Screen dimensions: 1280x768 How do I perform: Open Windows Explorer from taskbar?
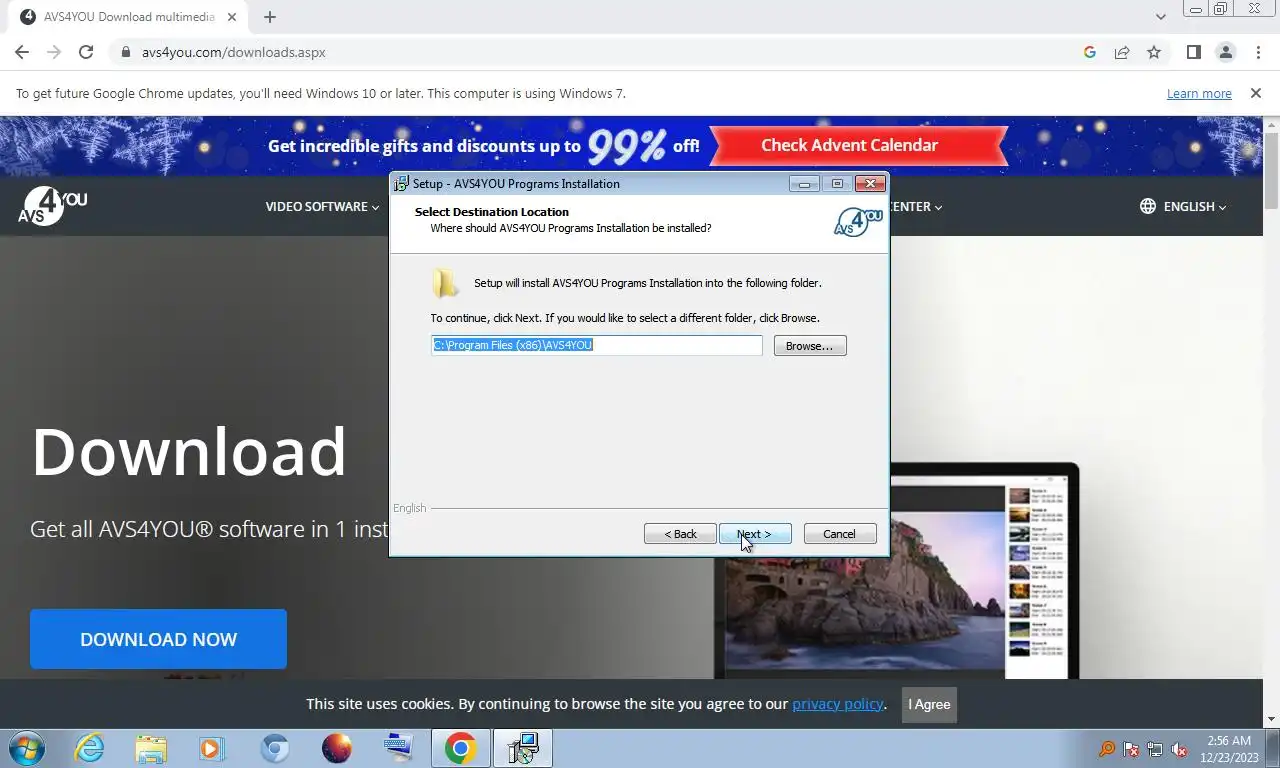pyautogui.click(x=151, y=748)
